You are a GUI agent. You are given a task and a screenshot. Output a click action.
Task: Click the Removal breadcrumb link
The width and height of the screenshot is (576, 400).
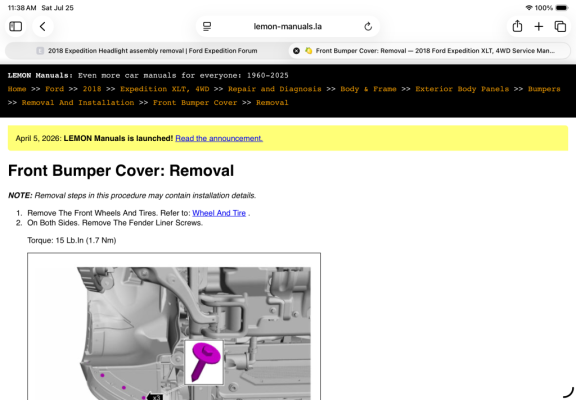click(272, 102)
